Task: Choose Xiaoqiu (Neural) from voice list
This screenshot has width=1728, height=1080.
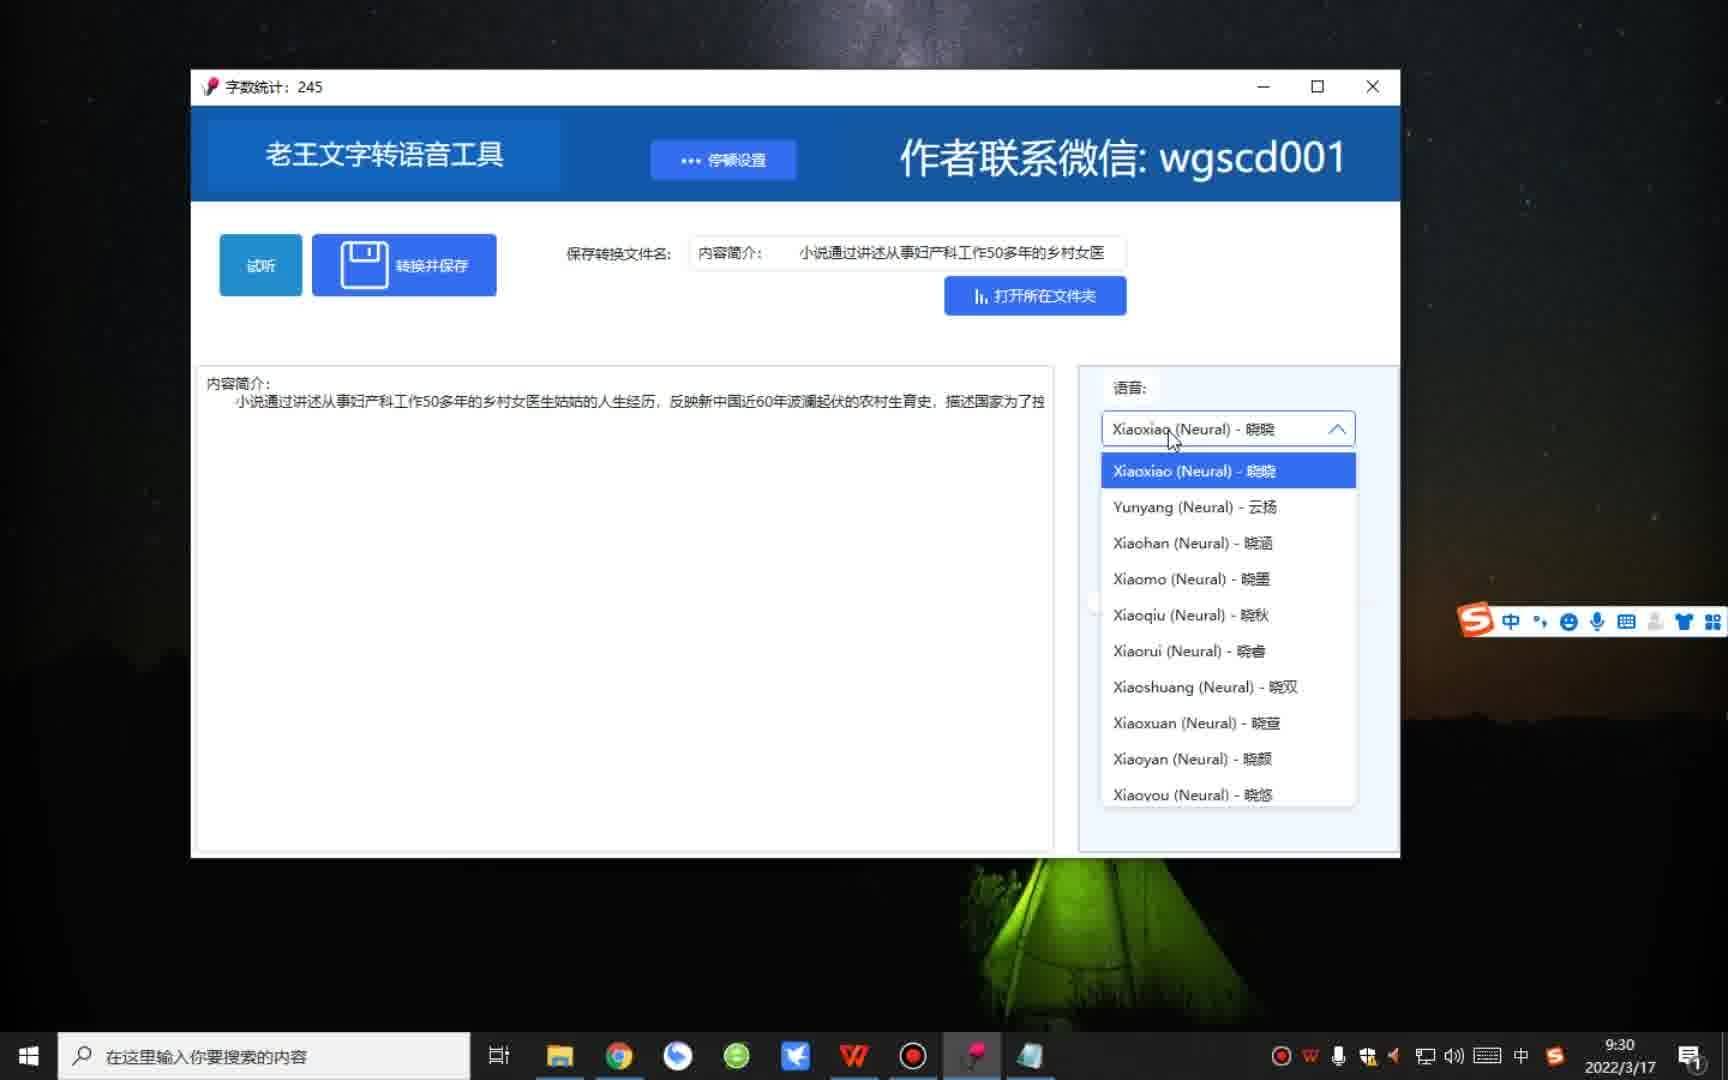Action: (x=1190, y=615)
